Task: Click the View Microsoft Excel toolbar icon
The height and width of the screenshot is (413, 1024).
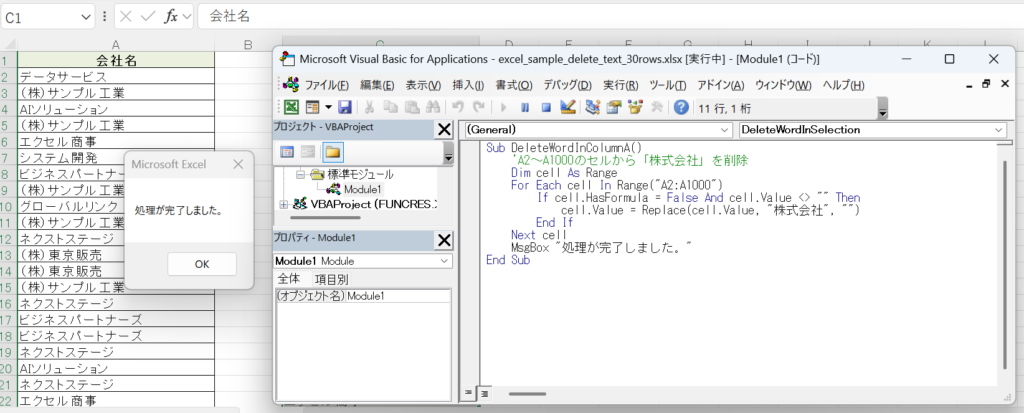Action: pyautogui.click(x=290, y=107)
